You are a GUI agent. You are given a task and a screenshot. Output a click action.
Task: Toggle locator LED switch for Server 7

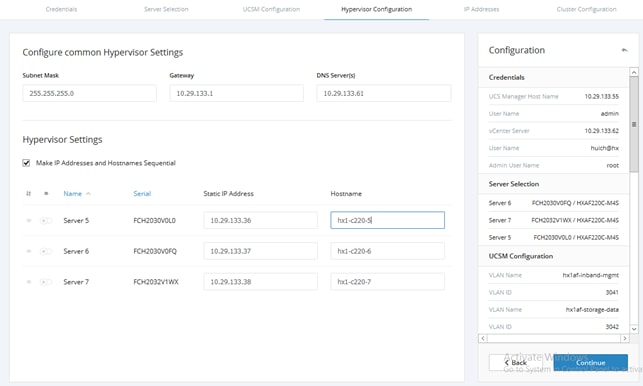46,282
